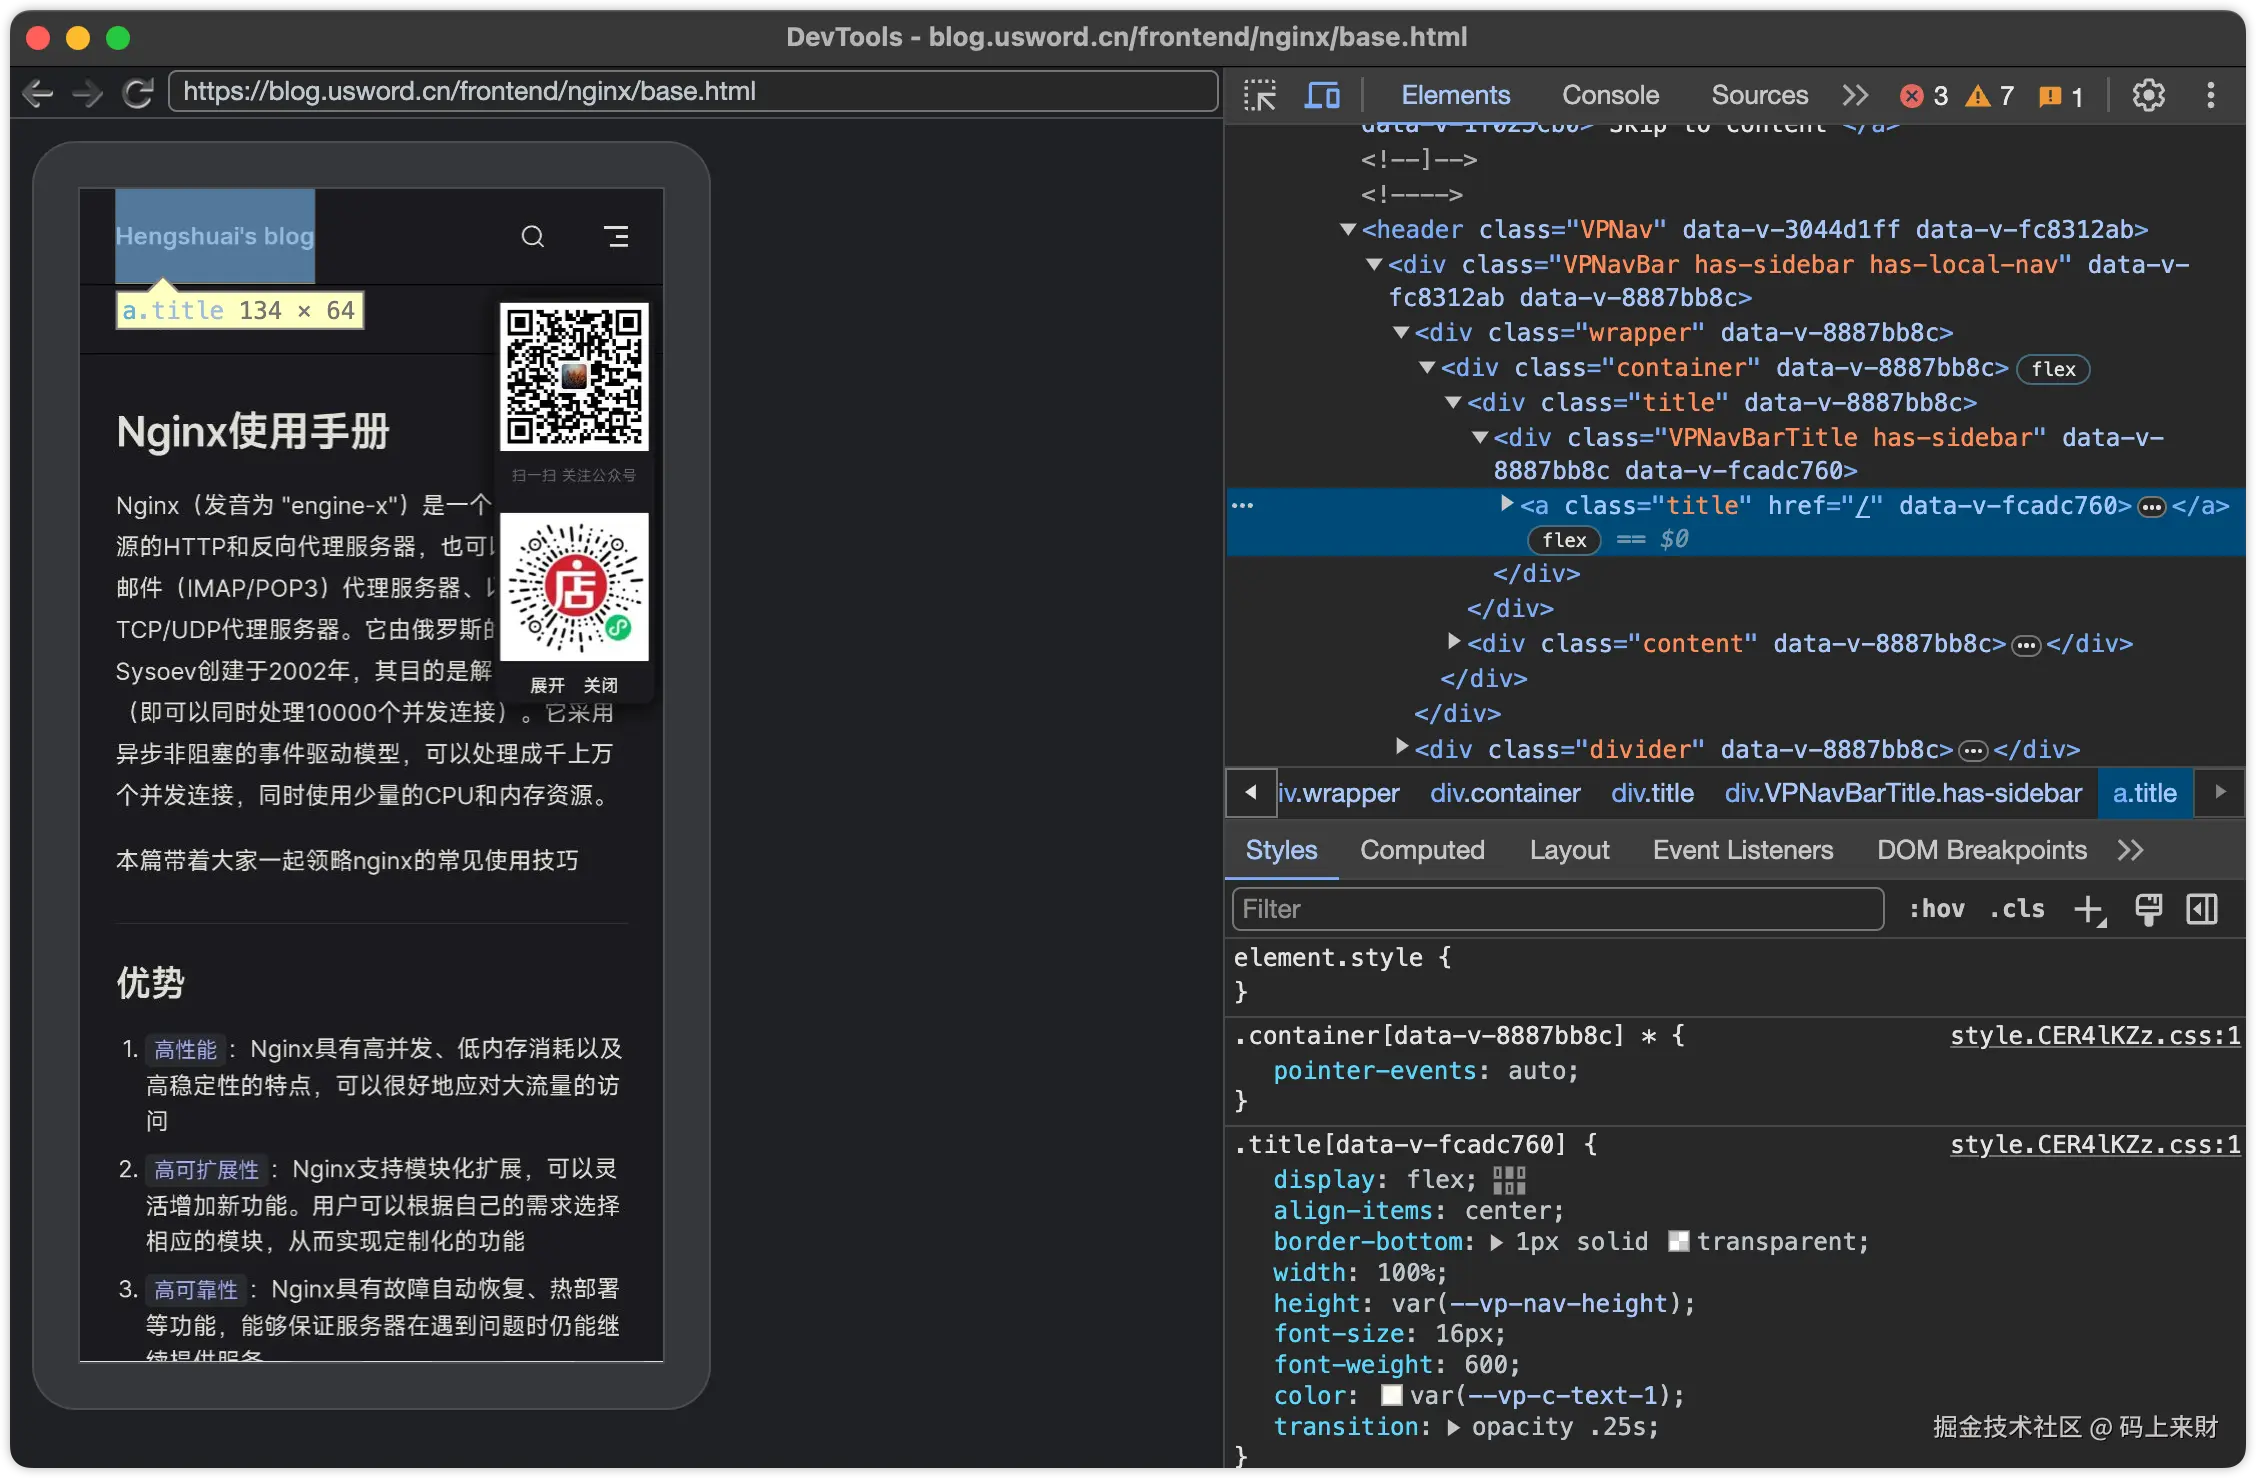Activate the inspect element picker icon
This screenshot has height=1478, width=2256.
coord(1260,95)
